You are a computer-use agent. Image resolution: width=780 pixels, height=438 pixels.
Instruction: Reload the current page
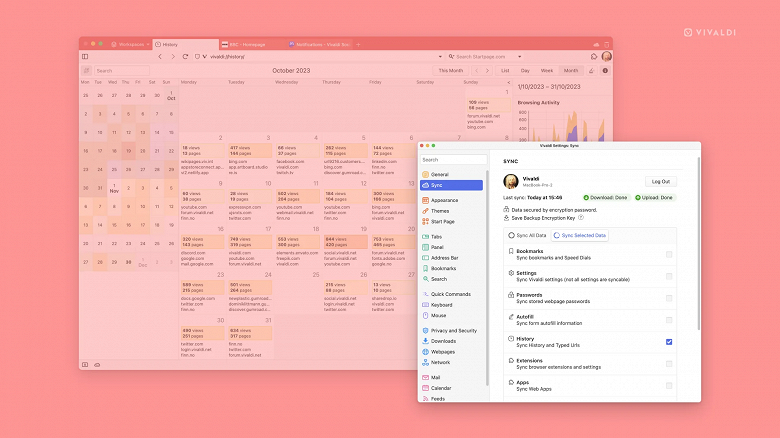185,57
